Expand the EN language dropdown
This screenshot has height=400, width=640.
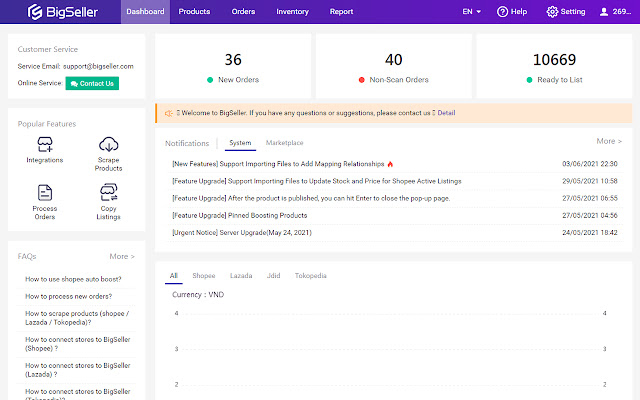[472, 12]
